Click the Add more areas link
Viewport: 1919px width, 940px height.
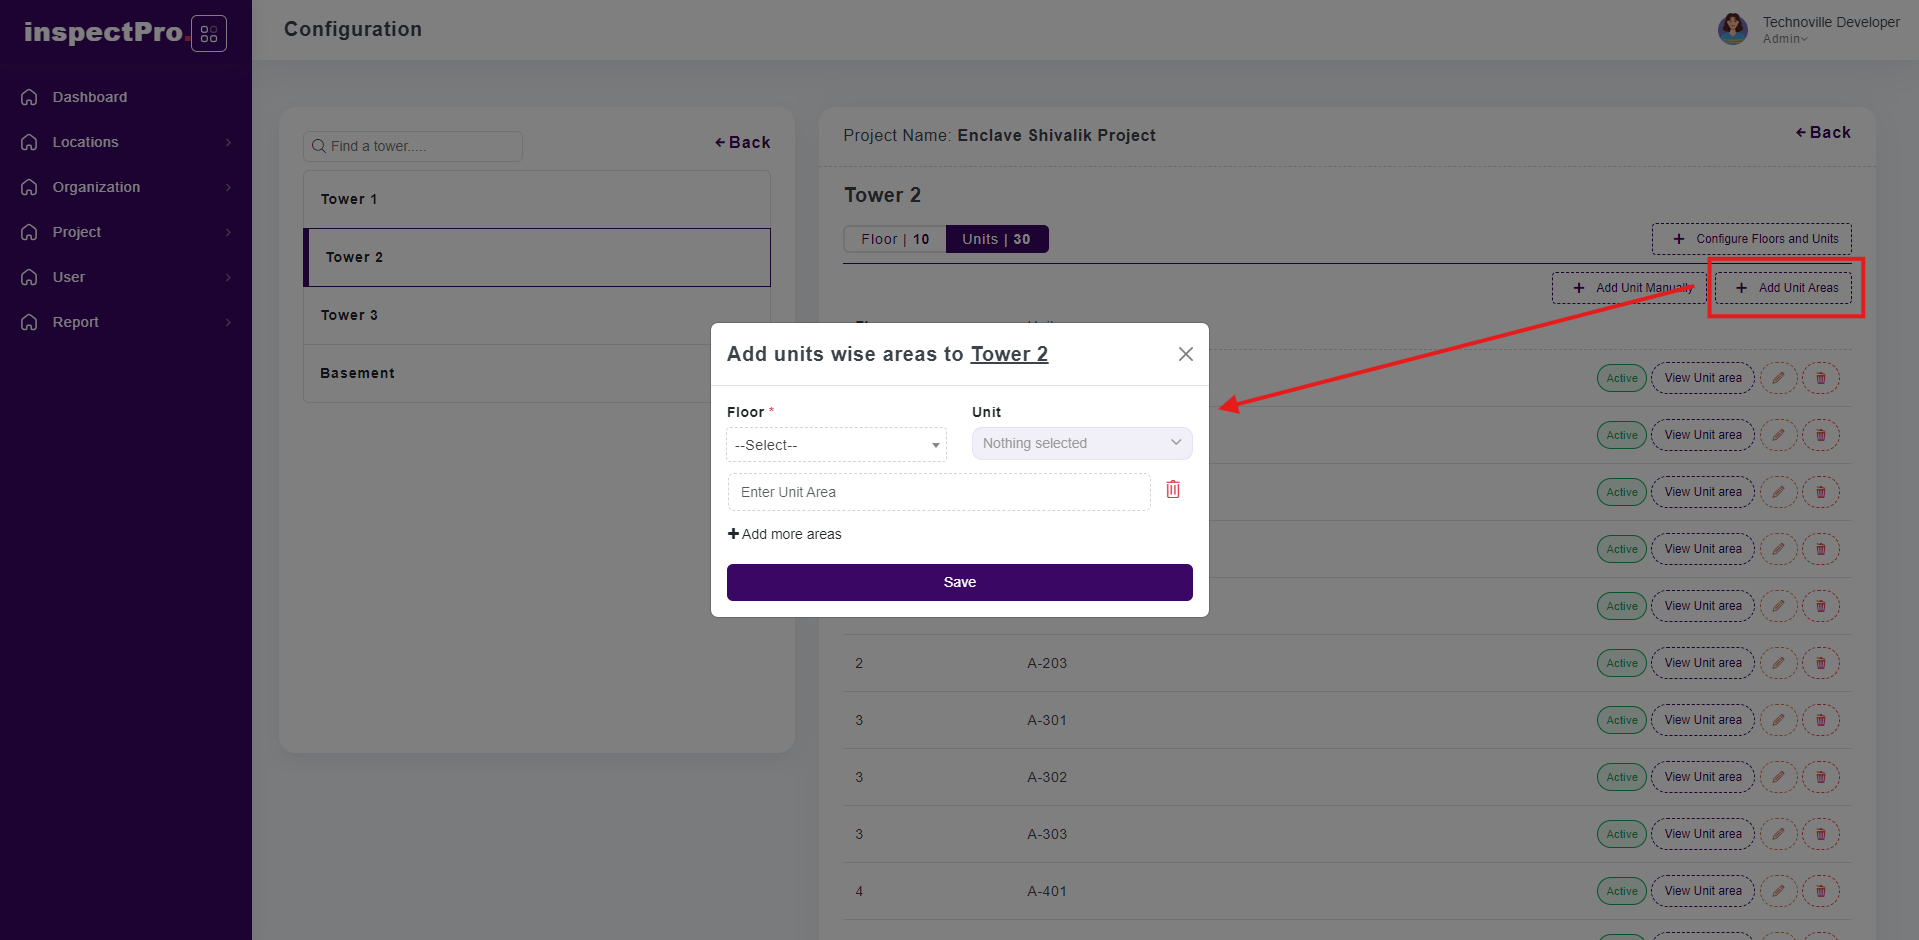tap(785, 534)
